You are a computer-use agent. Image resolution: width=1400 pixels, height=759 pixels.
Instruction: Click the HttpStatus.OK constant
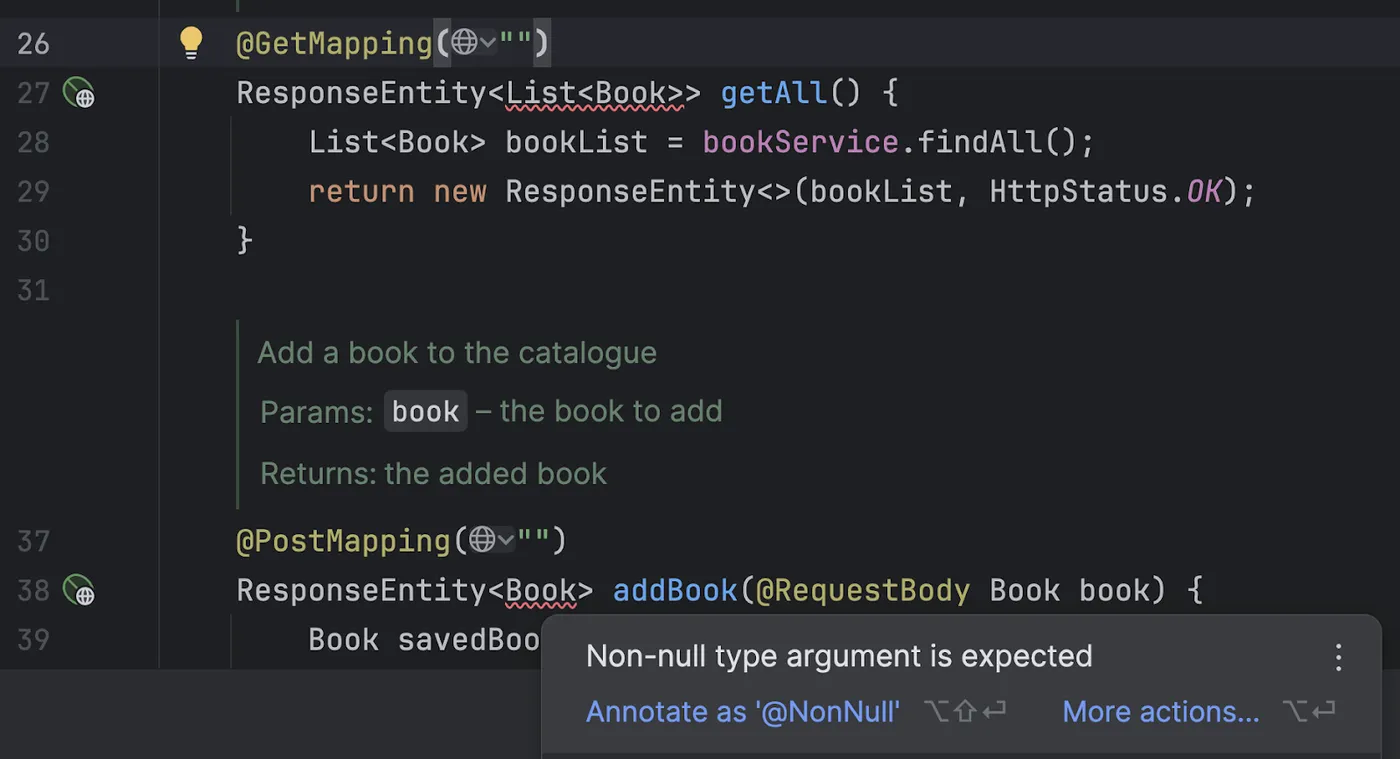tap(1205, 191)
